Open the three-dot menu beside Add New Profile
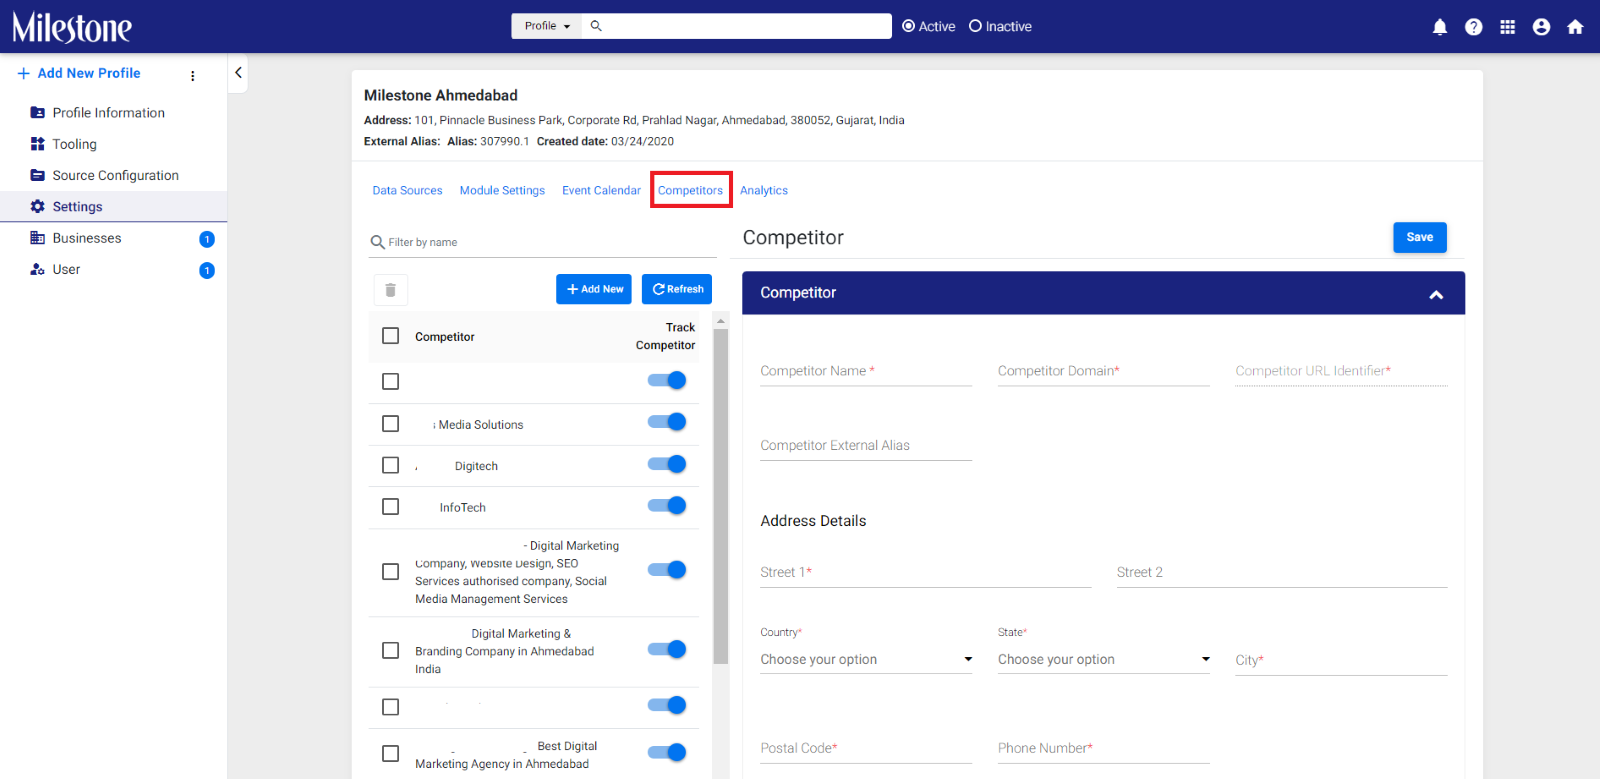The image size is (1600, 779). pos(193,75)
